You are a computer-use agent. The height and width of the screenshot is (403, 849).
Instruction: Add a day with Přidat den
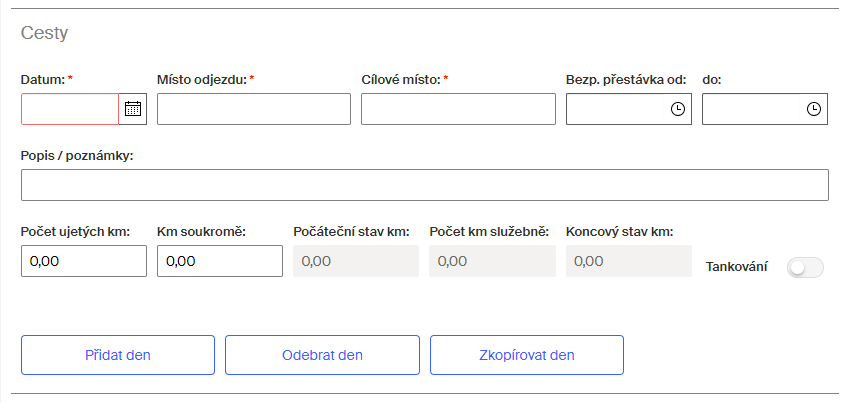coord(118,355)
